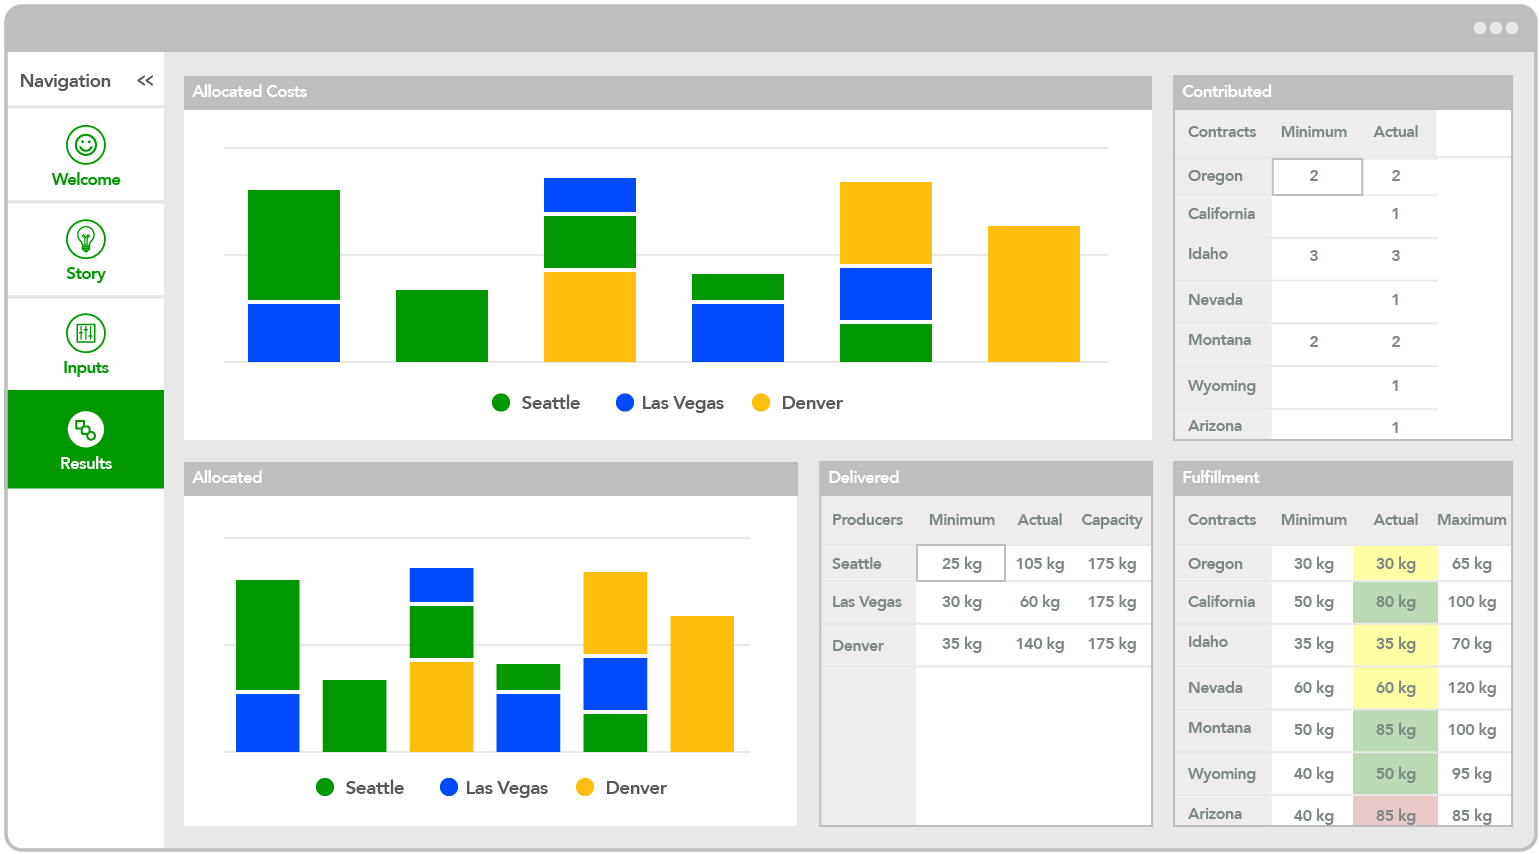Image resolution: width=1540 pixels, height=854 pixels.
Task: Click Idaho Actual 35 kg in Fulfillment
Action: point(1395,644)
